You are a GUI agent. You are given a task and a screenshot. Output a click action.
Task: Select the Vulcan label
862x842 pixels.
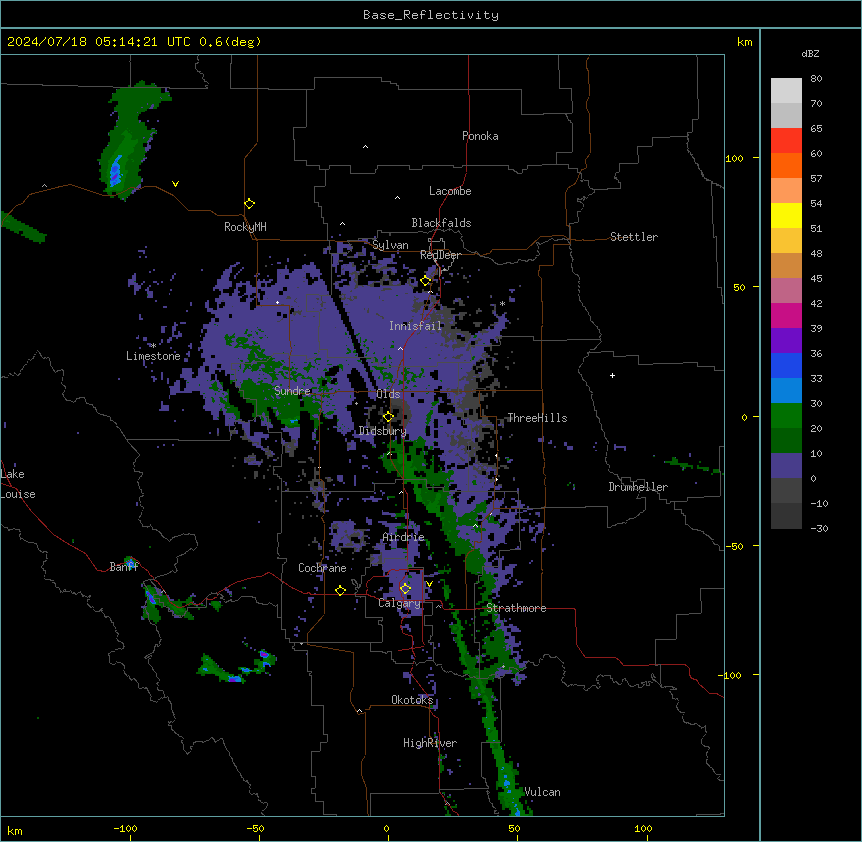(542, 793)
